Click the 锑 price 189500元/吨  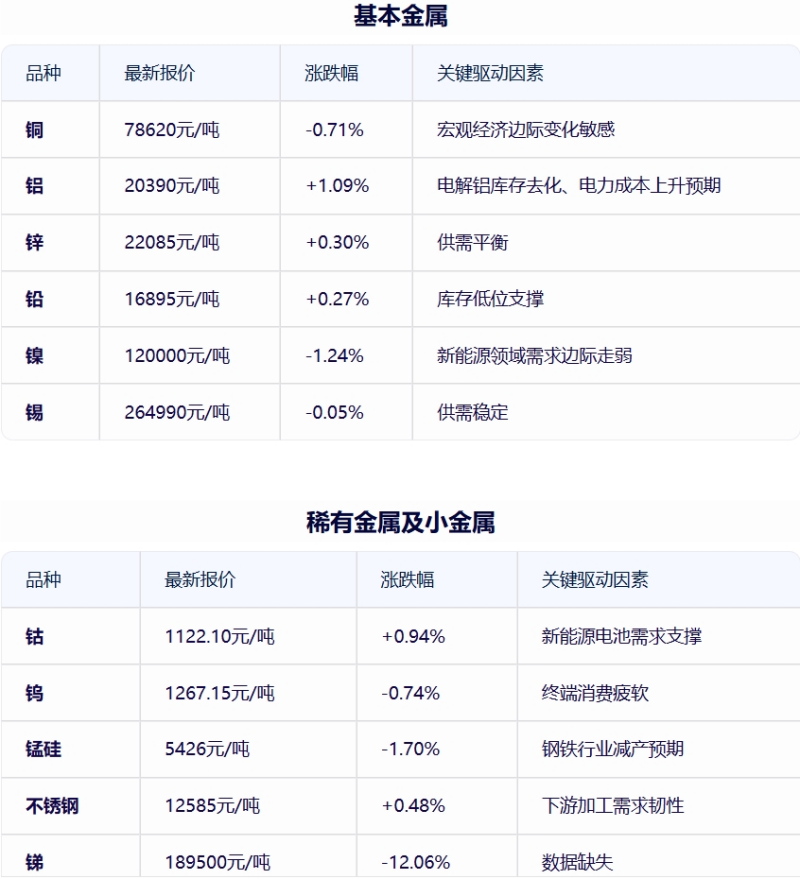(x=218, y=862)
